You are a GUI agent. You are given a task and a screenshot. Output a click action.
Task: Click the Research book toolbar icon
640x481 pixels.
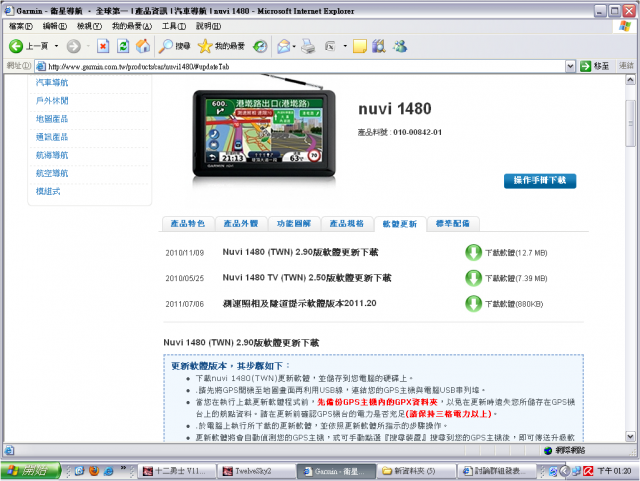click(379, 46)
